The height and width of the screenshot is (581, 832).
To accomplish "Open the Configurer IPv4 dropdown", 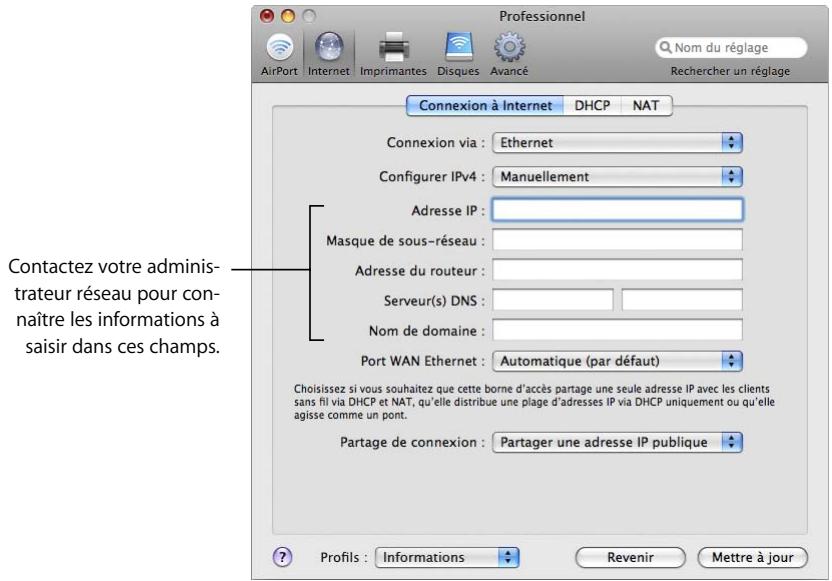I will point(618,177).
